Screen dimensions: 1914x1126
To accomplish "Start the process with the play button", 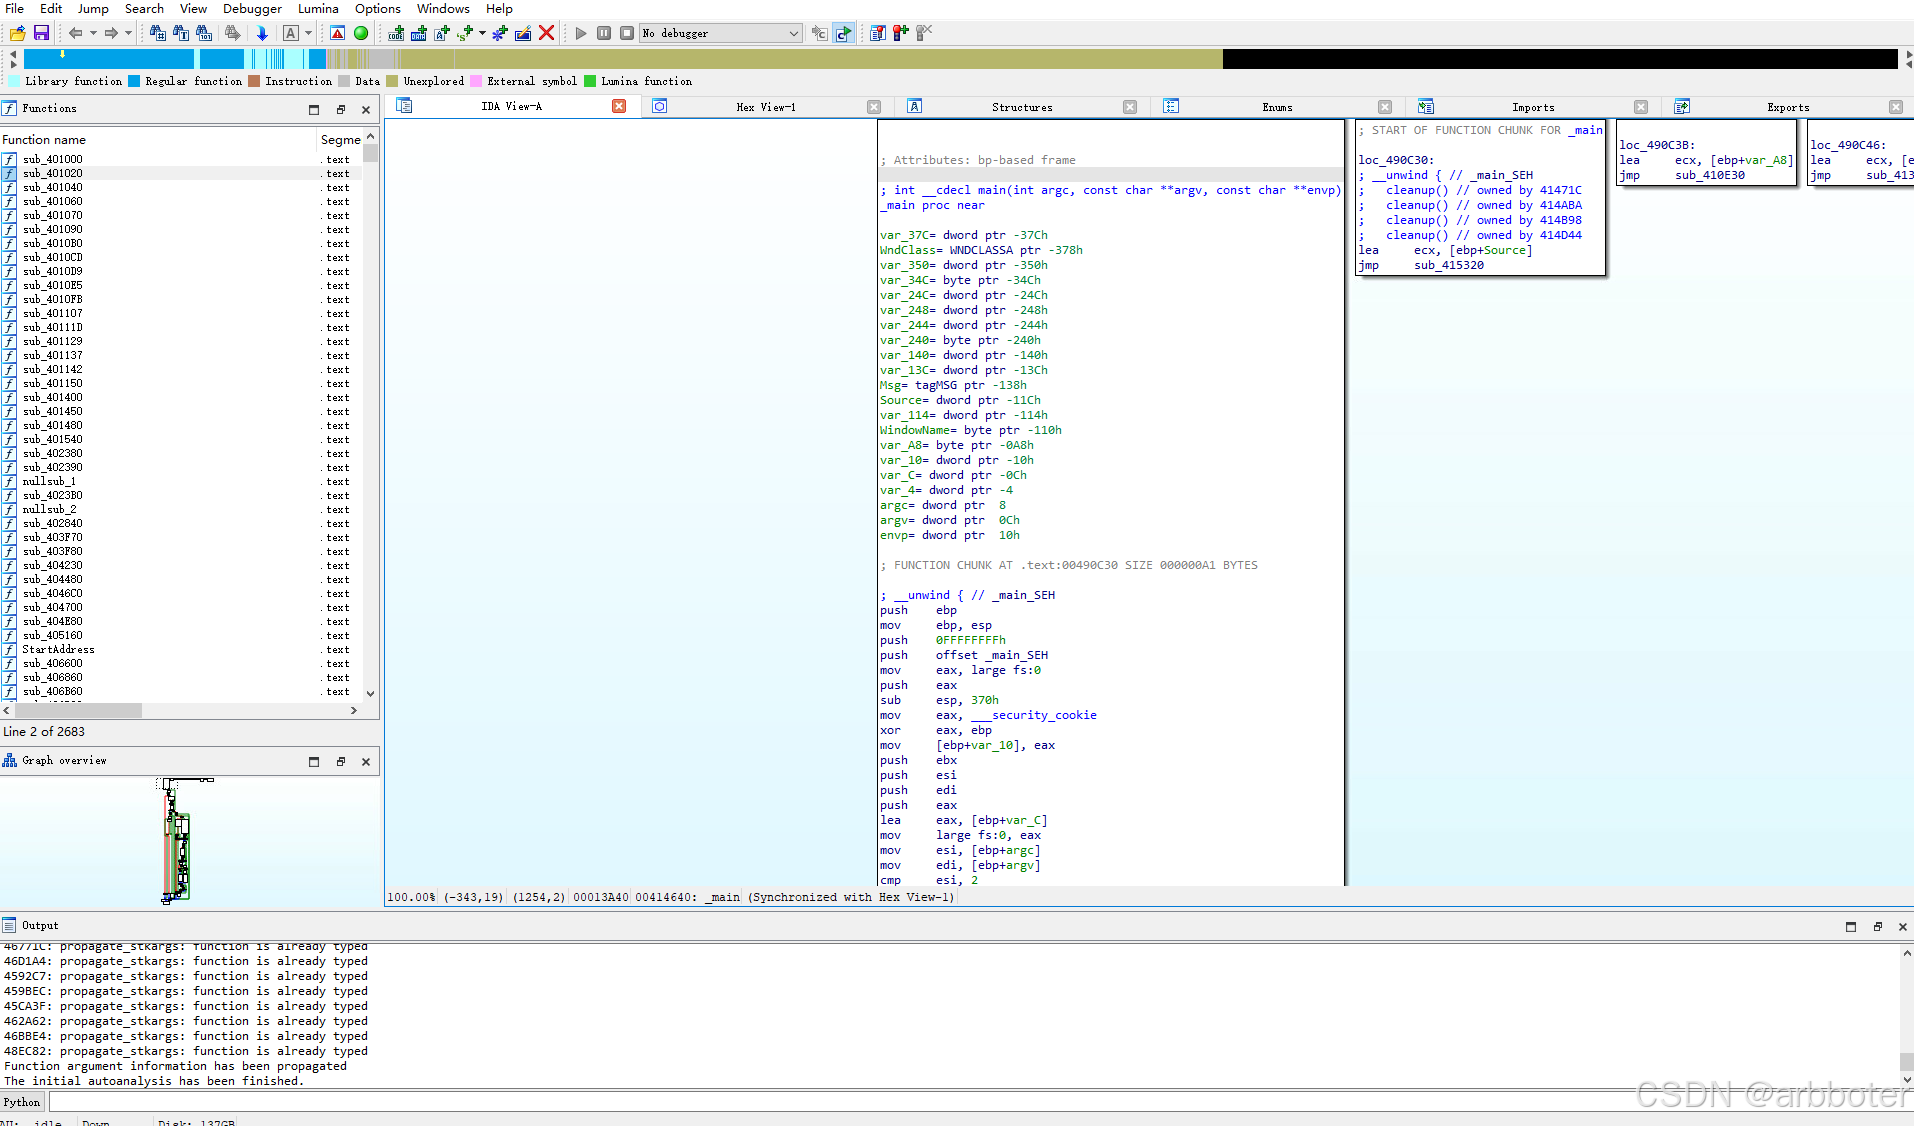I will pyautogui.click(x=581, y=33).
